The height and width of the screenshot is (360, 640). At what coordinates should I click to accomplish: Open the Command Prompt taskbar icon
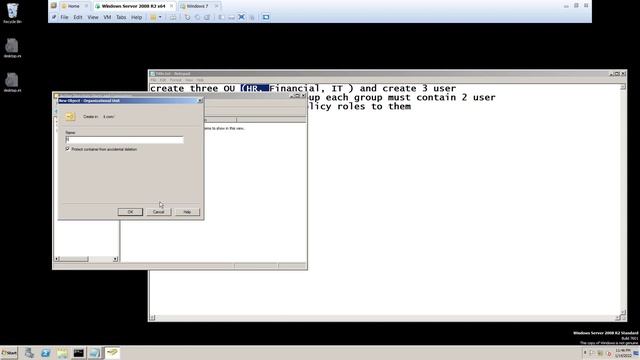[x=78, y=353]
